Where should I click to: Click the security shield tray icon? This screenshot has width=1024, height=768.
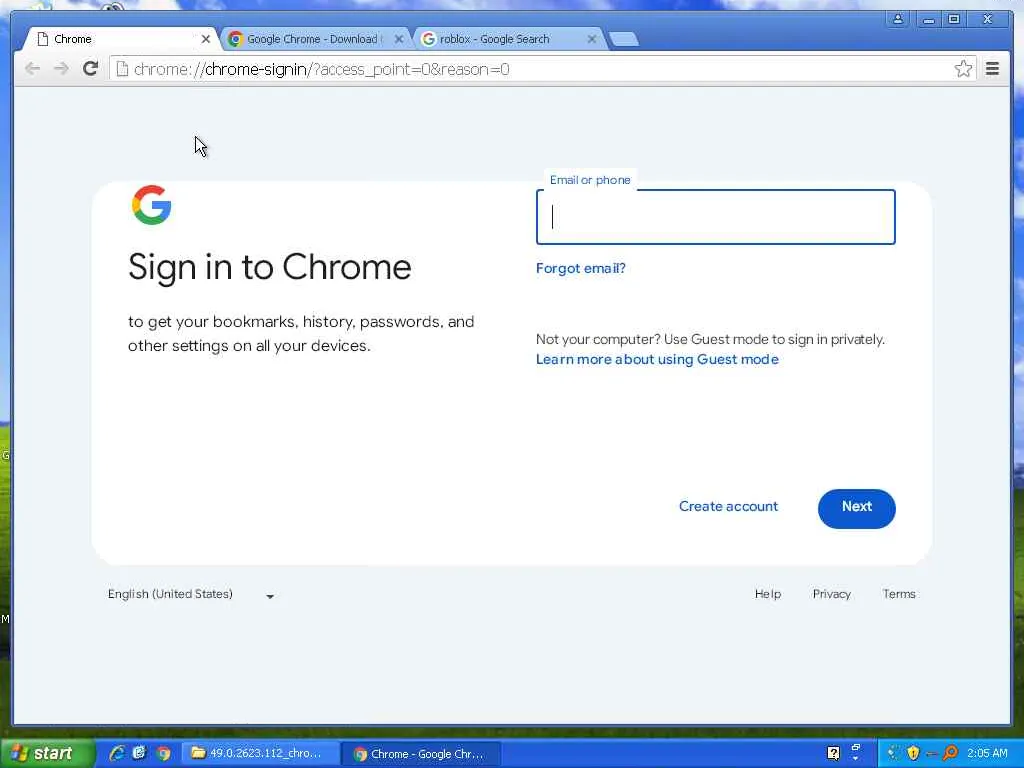(913, 753)
